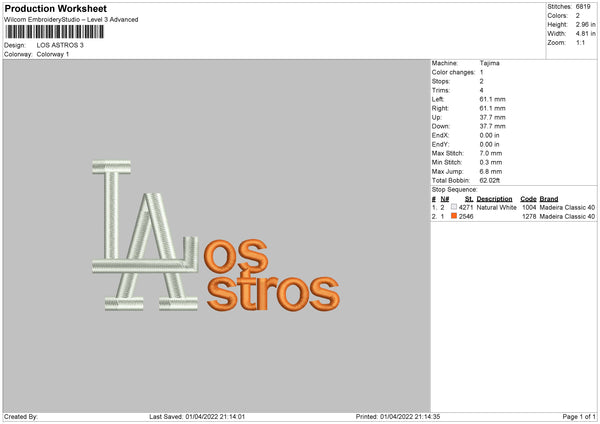Click the orange embroidered 'os' lettering
Viewport: 600px width, 424px height.
coord(235,255)
